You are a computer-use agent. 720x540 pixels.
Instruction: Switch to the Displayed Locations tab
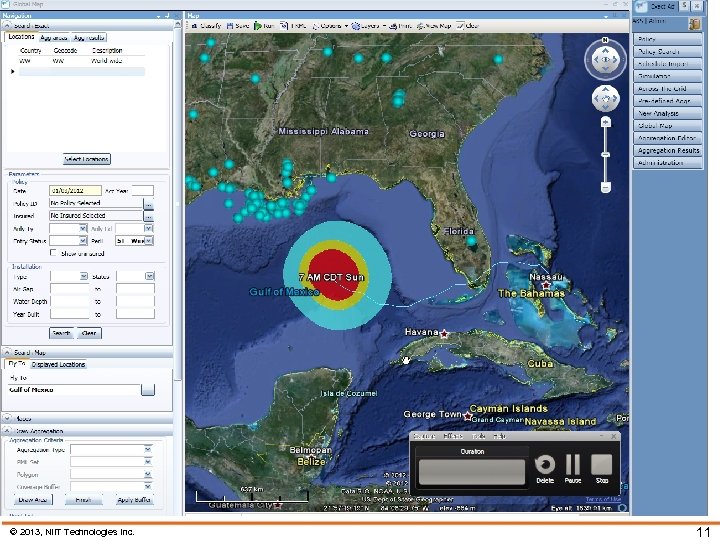(58, 365)
